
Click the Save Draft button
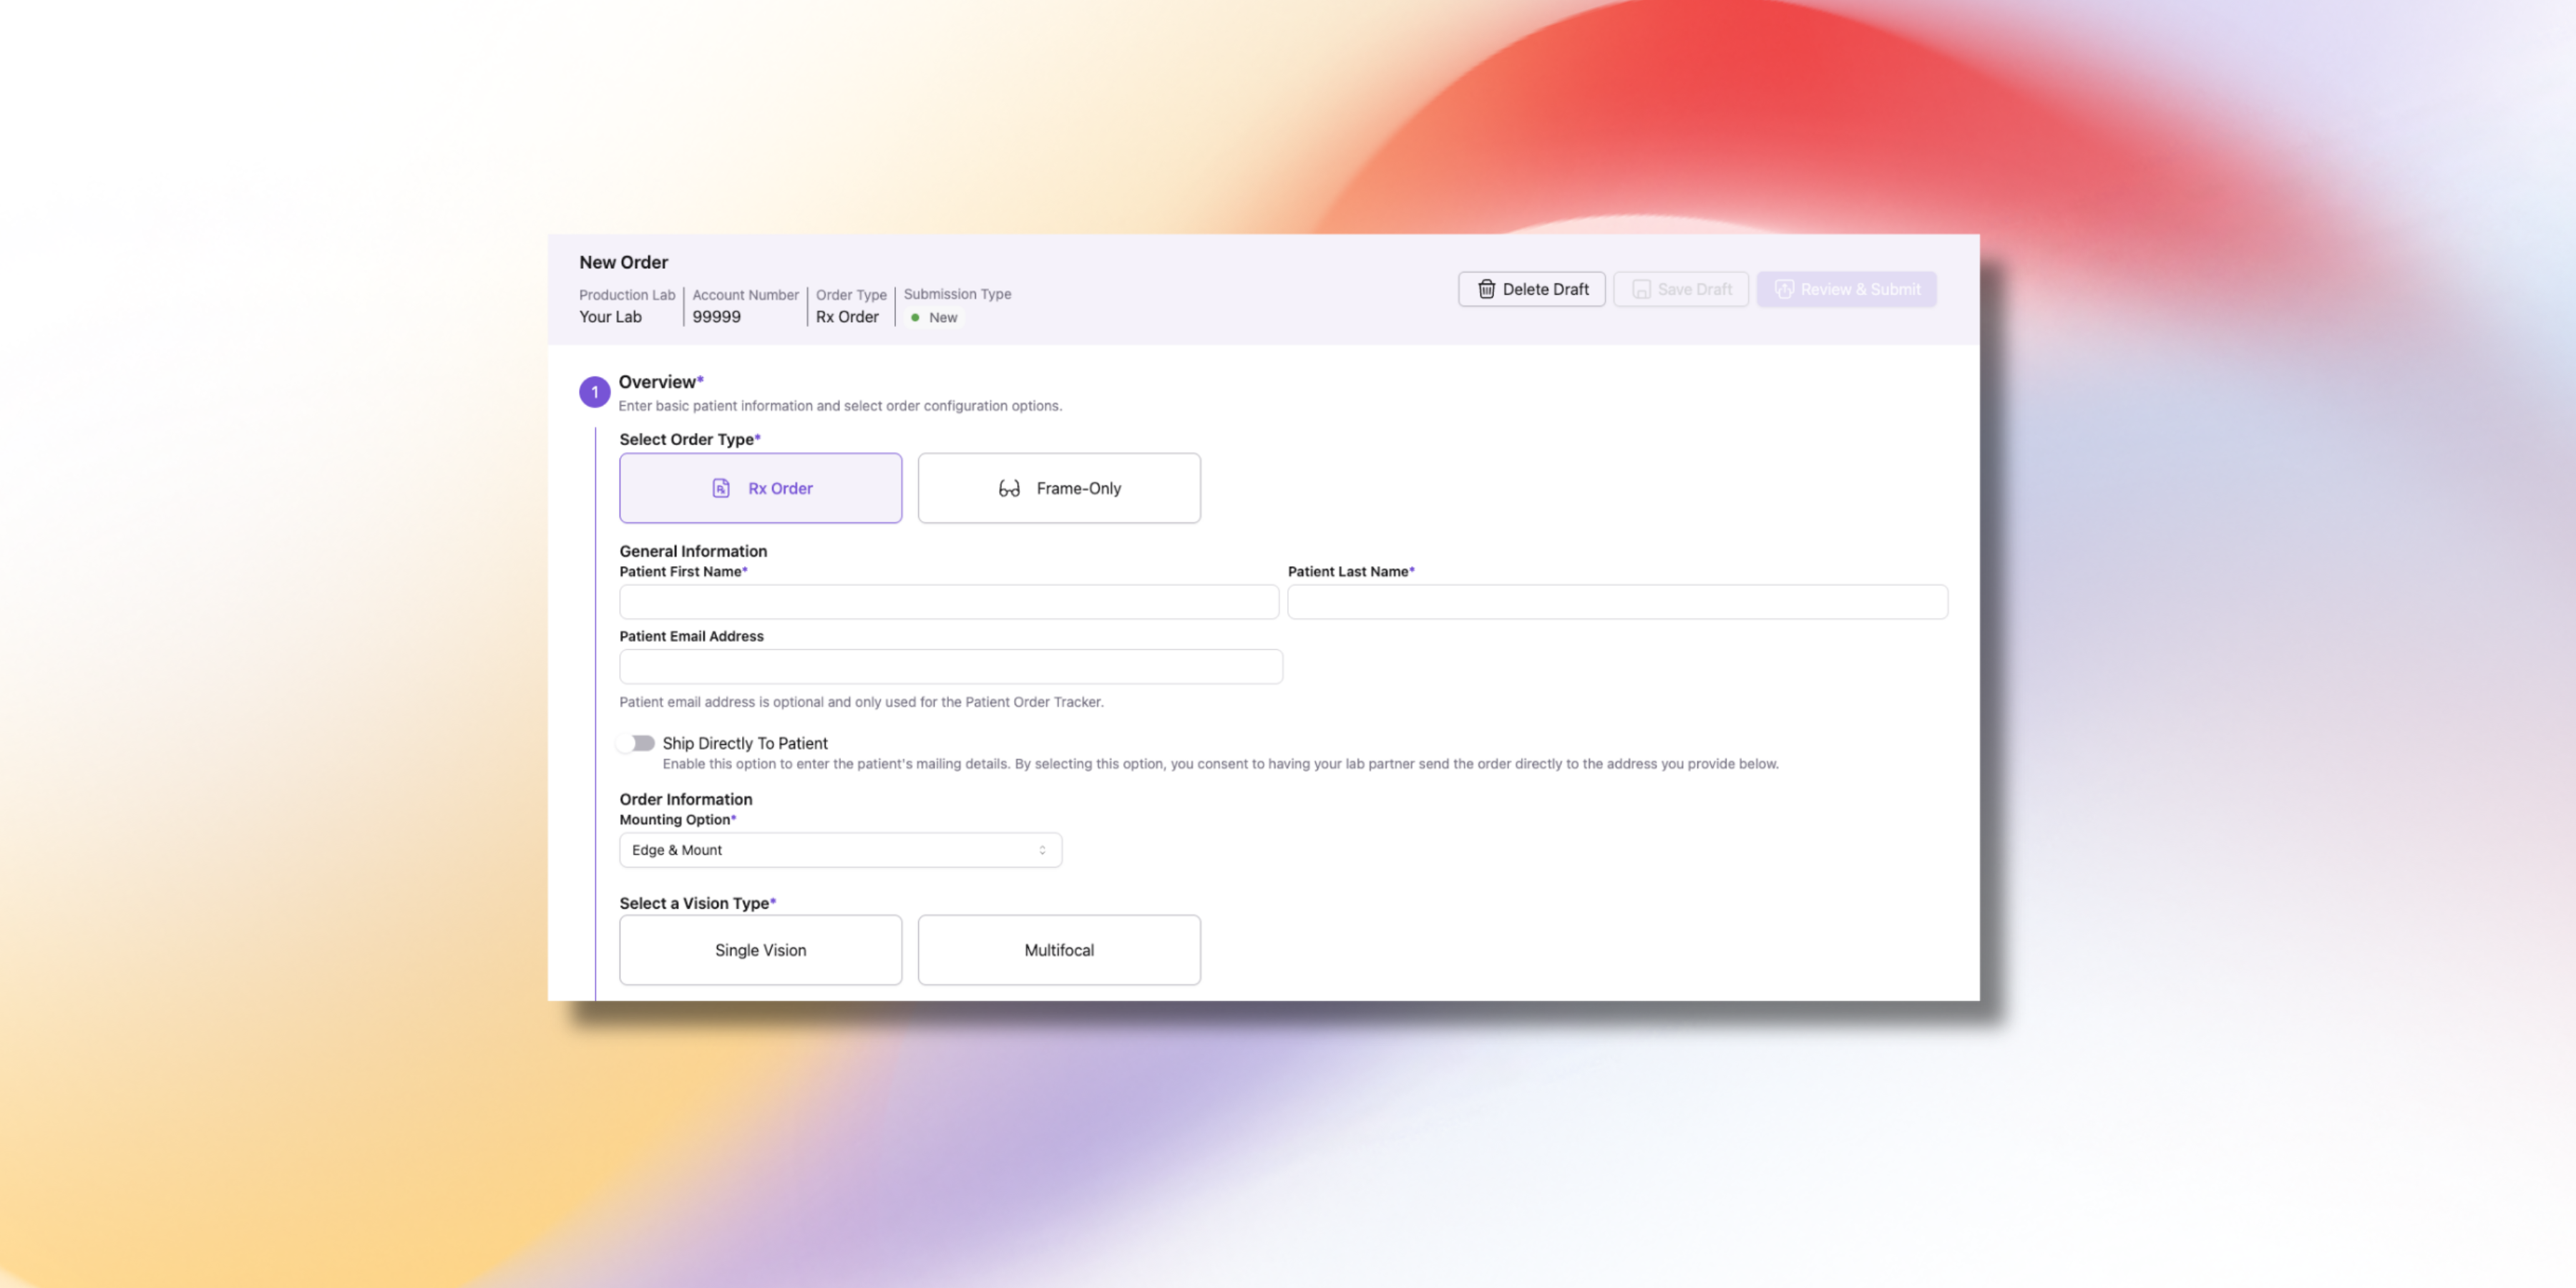(1680, 289)
